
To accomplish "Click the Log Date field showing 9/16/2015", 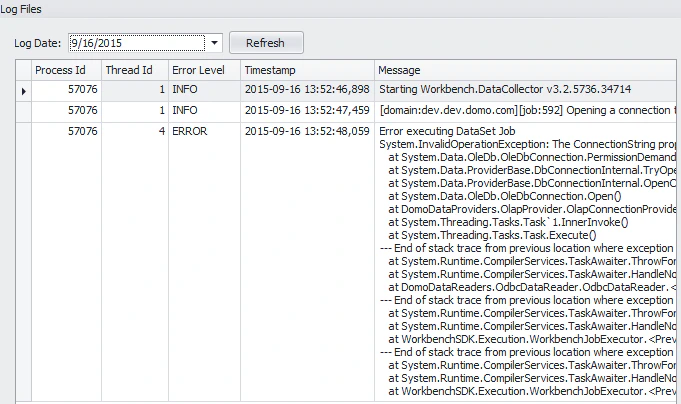I will pos(137,43).
